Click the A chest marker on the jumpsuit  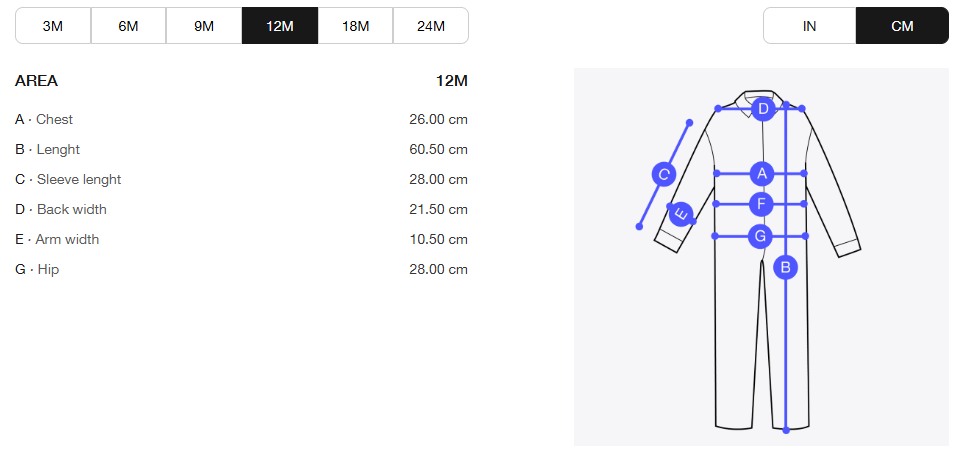click(762, 174)
